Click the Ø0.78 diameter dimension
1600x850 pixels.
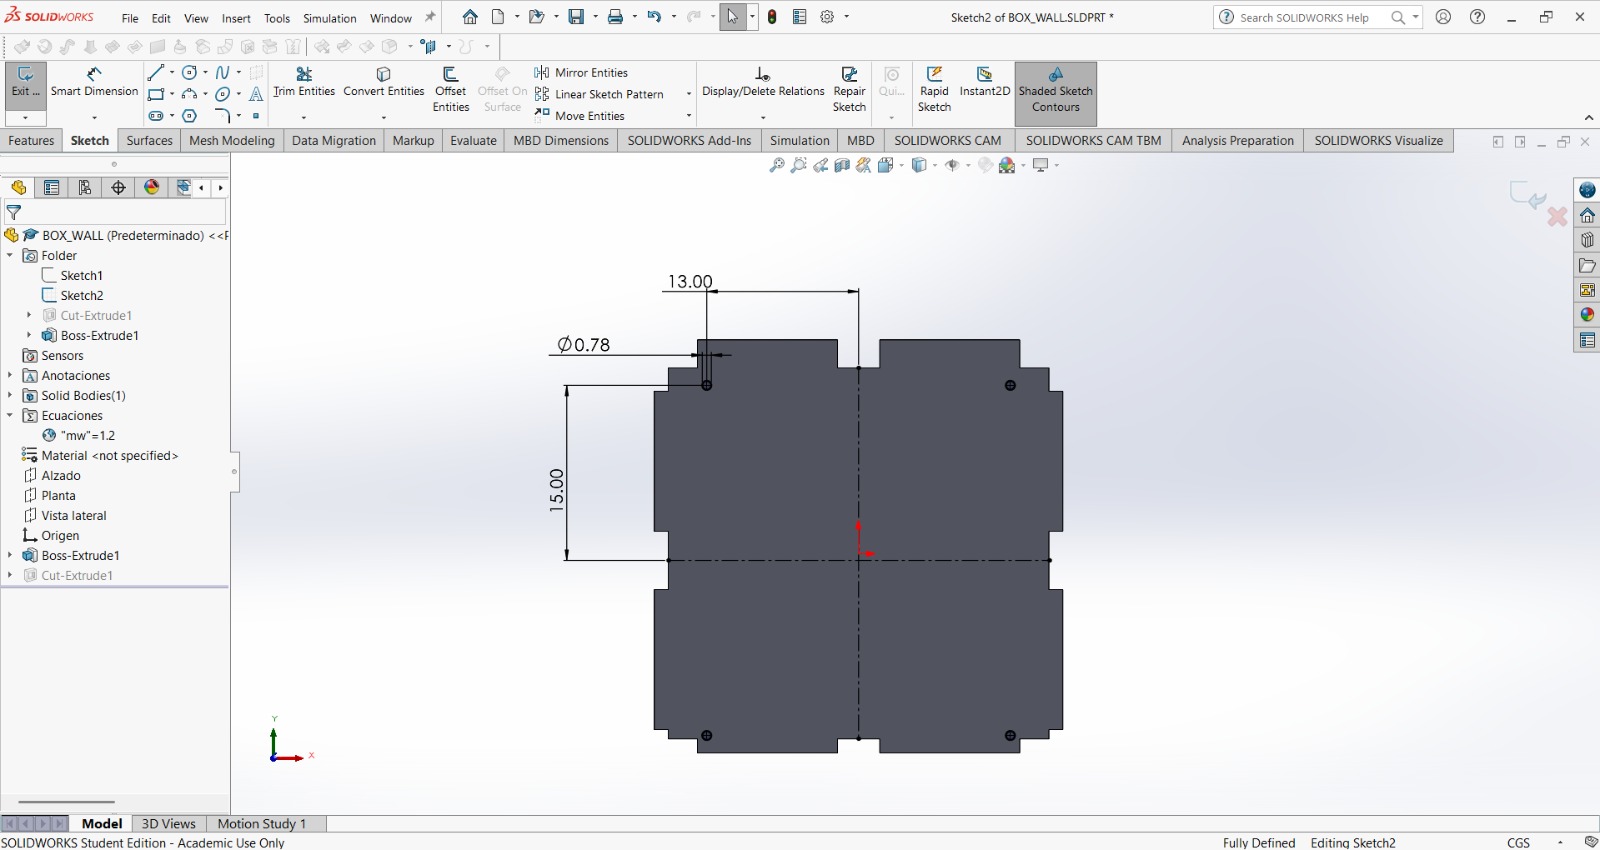click(583, 344)
